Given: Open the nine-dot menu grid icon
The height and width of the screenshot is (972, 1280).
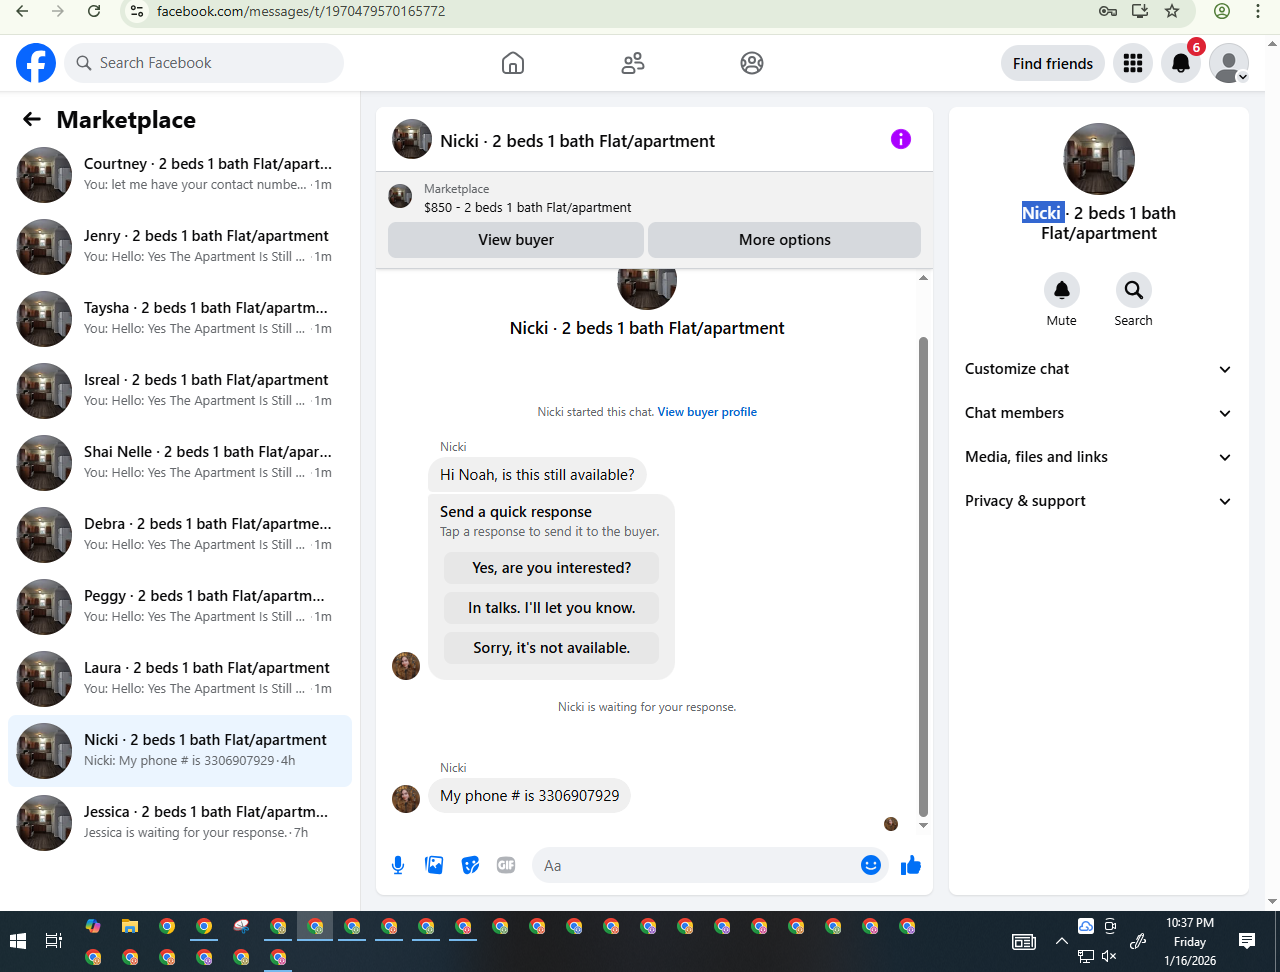Looking at the screenshot, I should 1133,63.
